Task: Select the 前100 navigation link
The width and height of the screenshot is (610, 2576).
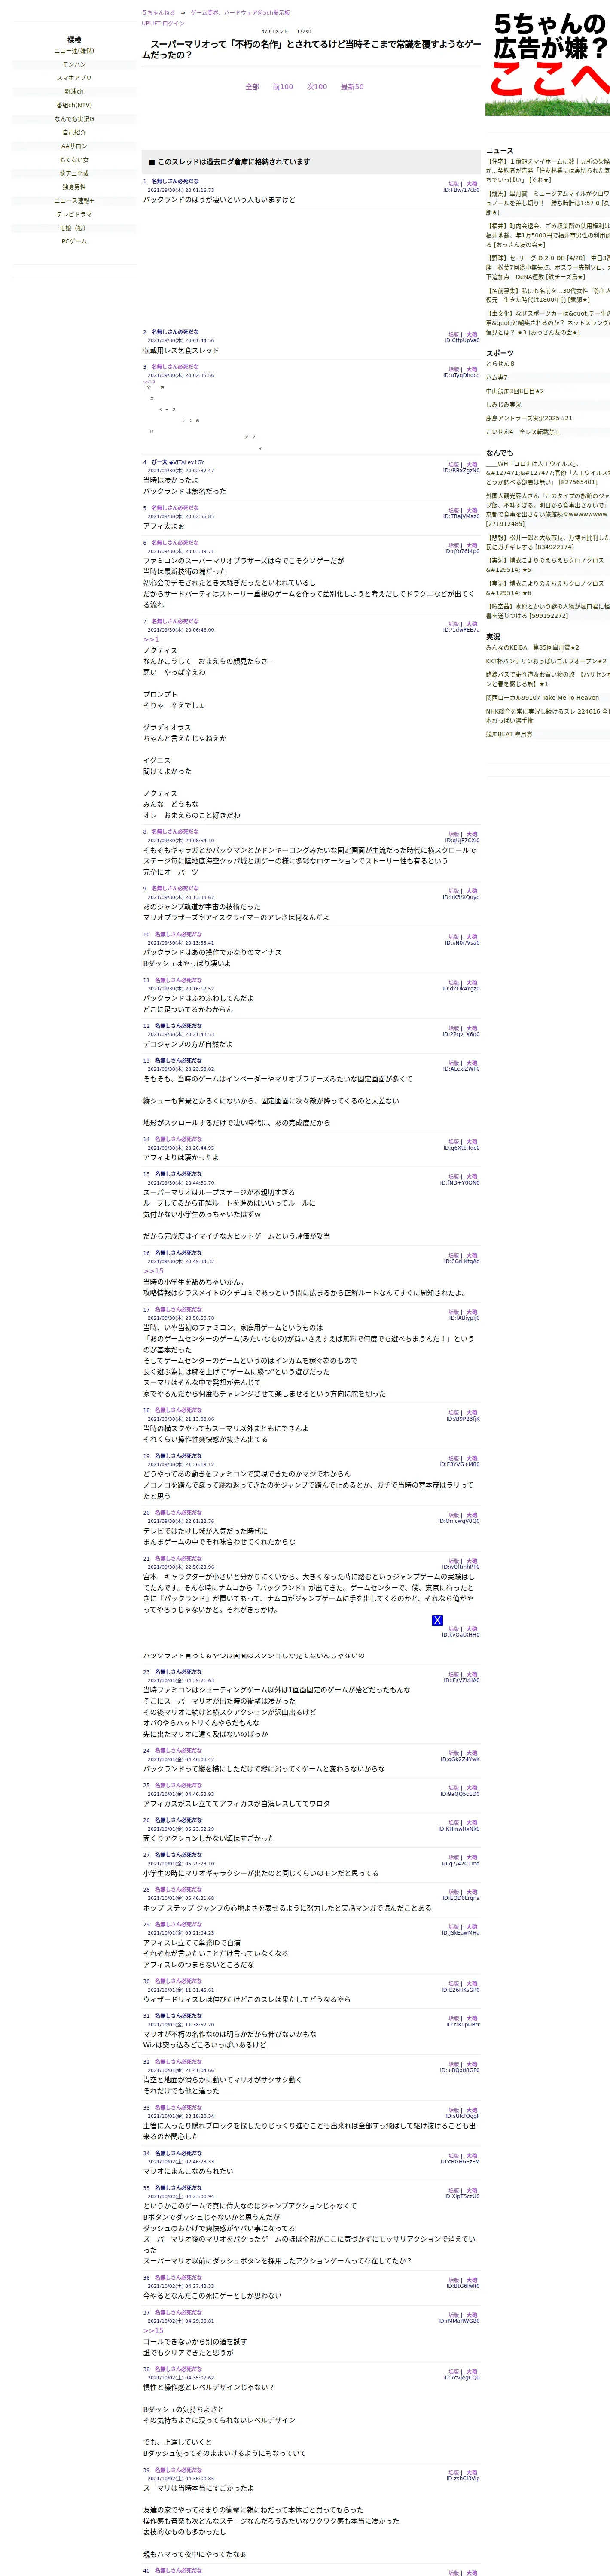Action: tap(283, 87)
